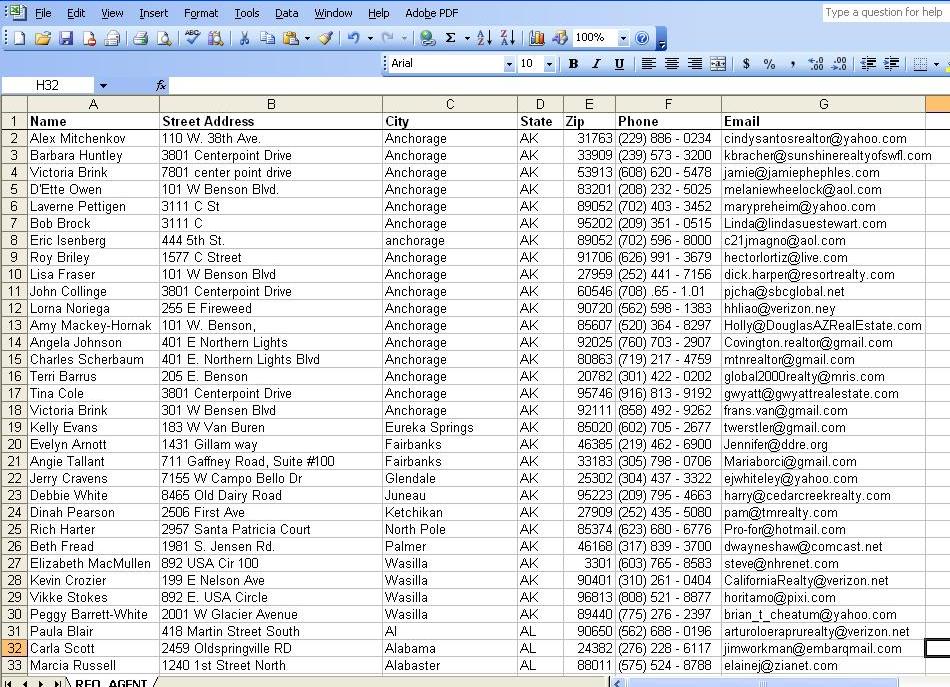Open the Data menu
950x687 pixels.
tap(287, 13)
